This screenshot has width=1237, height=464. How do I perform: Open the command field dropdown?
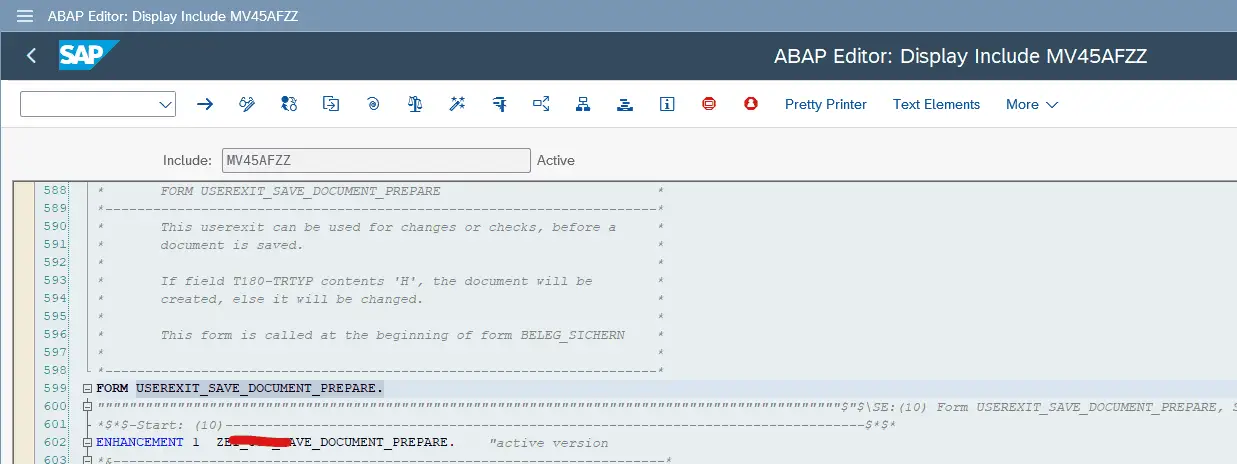point(165,104)
